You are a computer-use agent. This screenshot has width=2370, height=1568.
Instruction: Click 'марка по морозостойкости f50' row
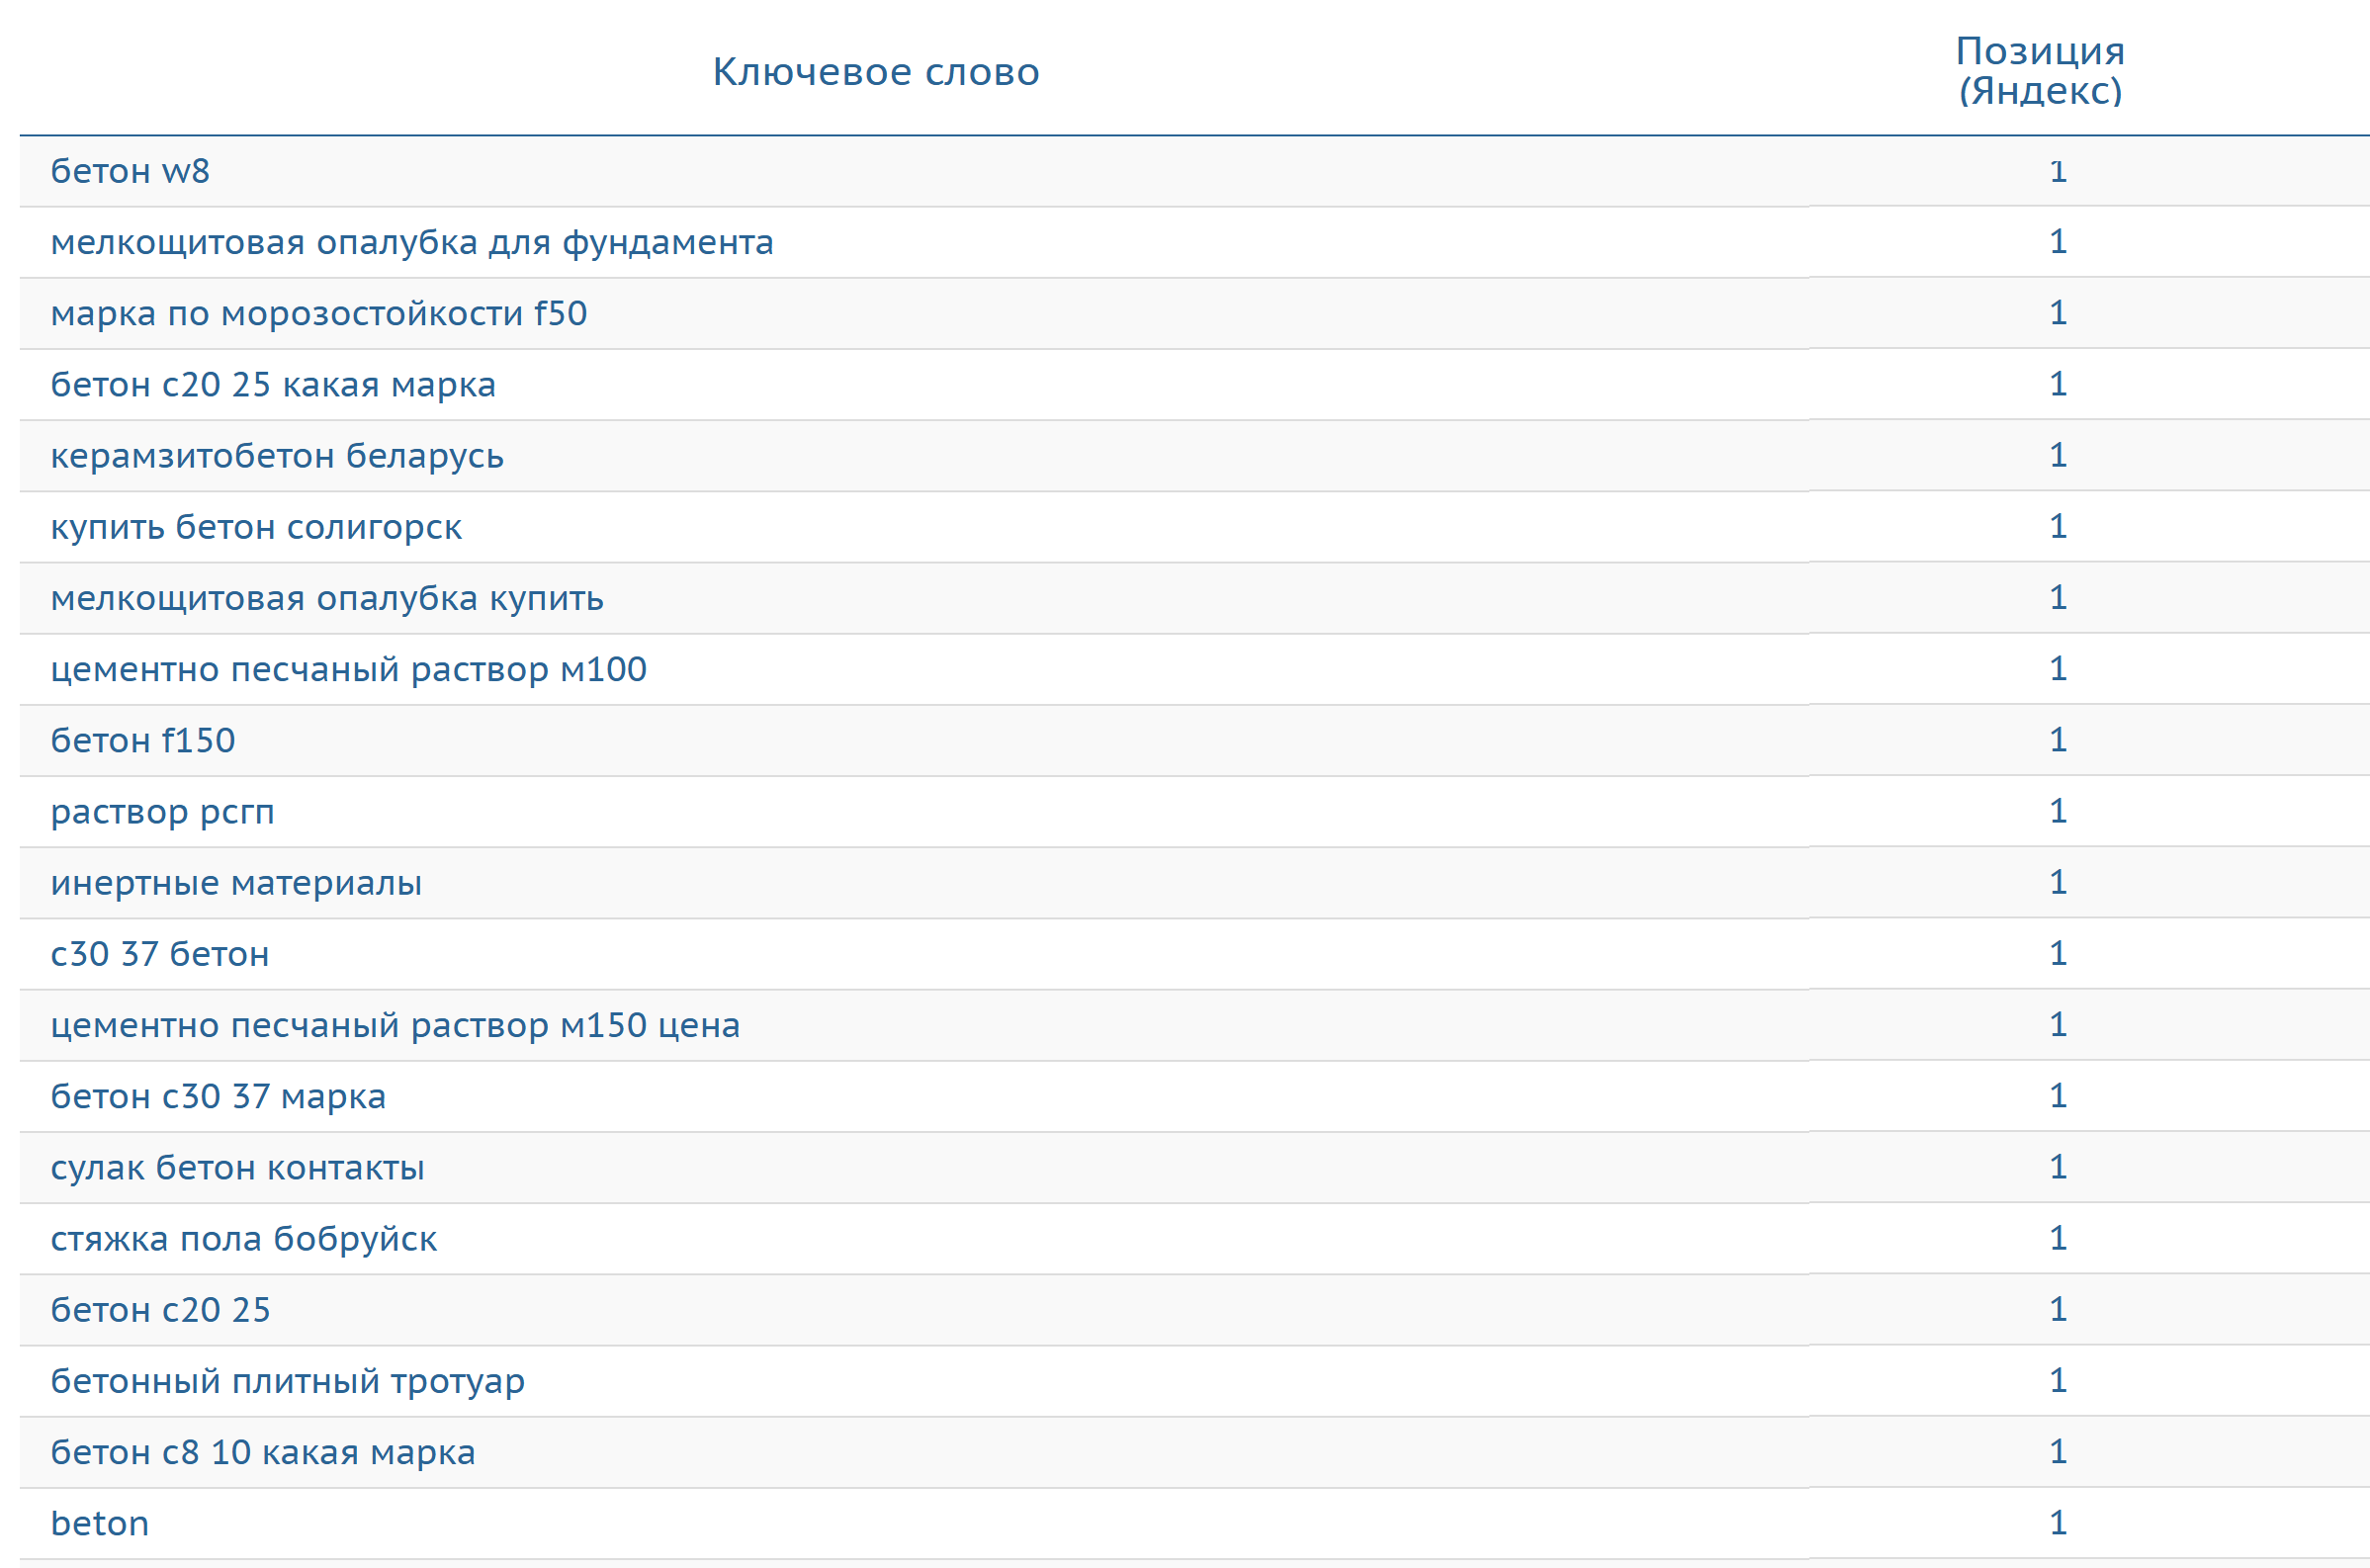pos(319,314)
